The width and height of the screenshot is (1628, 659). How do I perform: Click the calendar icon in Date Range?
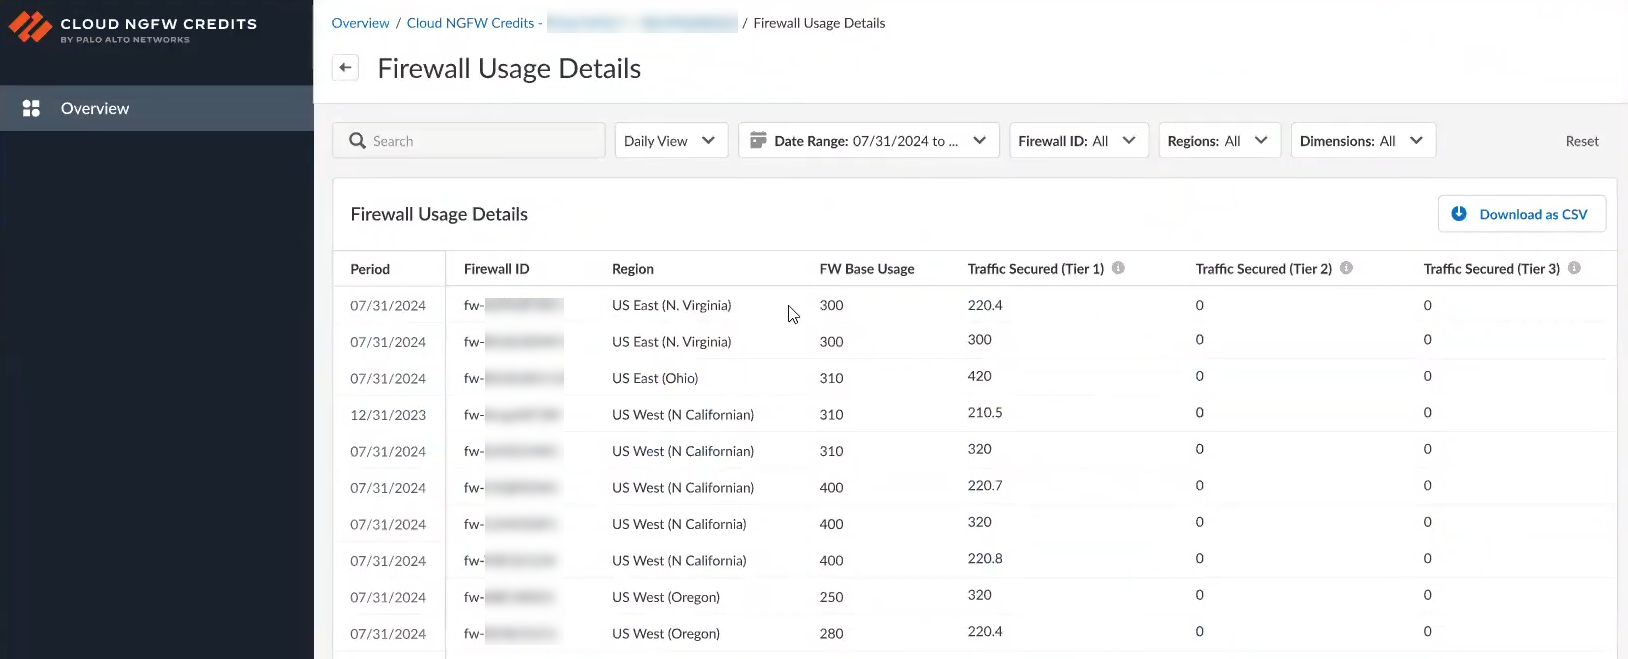(758, 140)
